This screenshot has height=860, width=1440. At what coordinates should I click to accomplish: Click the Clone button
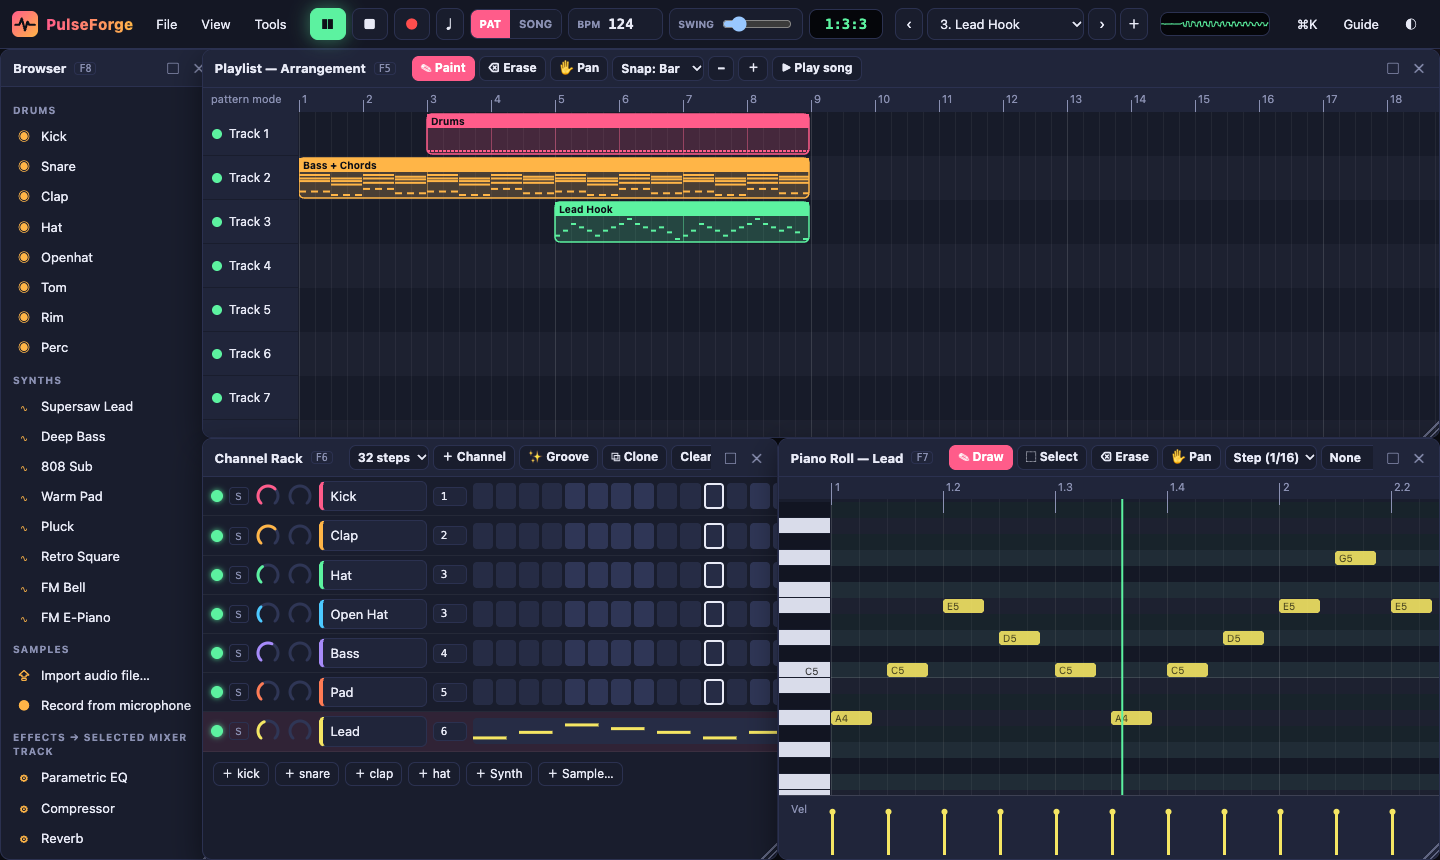[634, 457]
